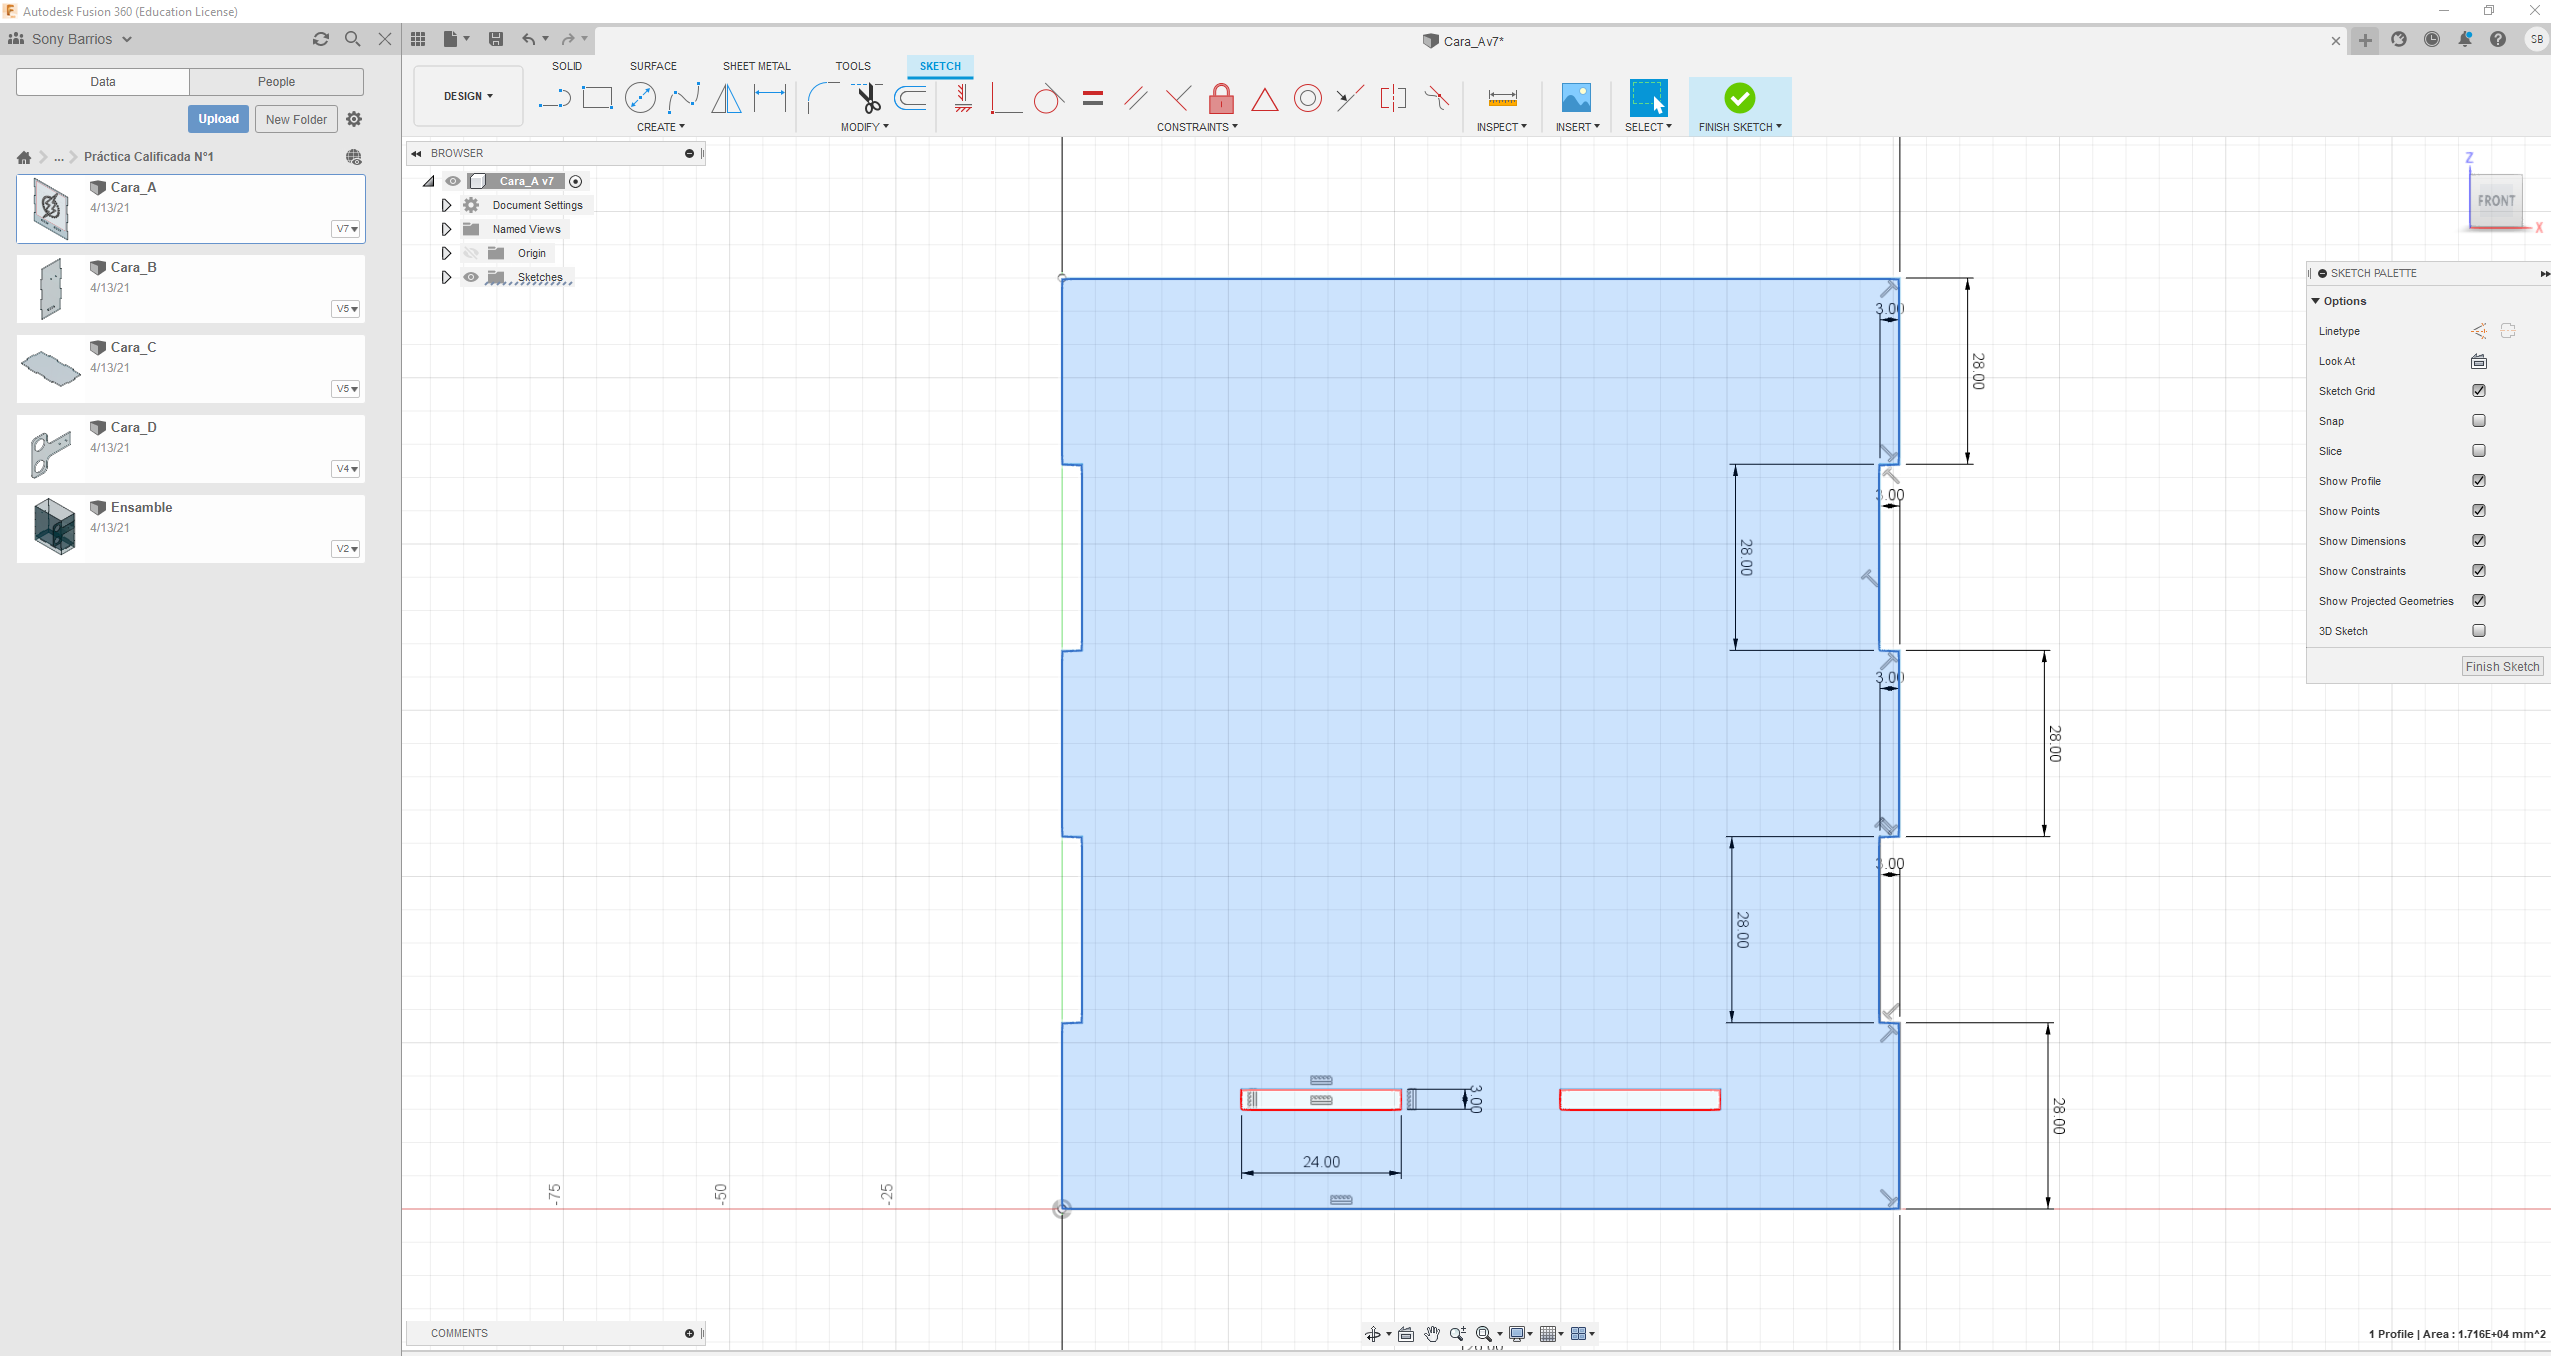Toggle the Show Projected Geometries checkbox
This screenshot has width=2551, height=1356.
coord(2479,600)
